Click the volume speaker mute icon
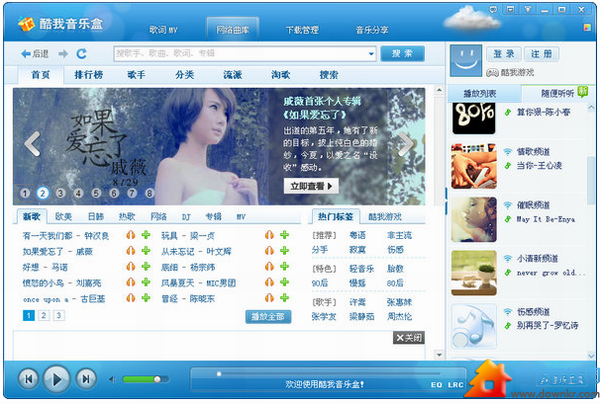The image size is (600, 404). click(112, 380)
